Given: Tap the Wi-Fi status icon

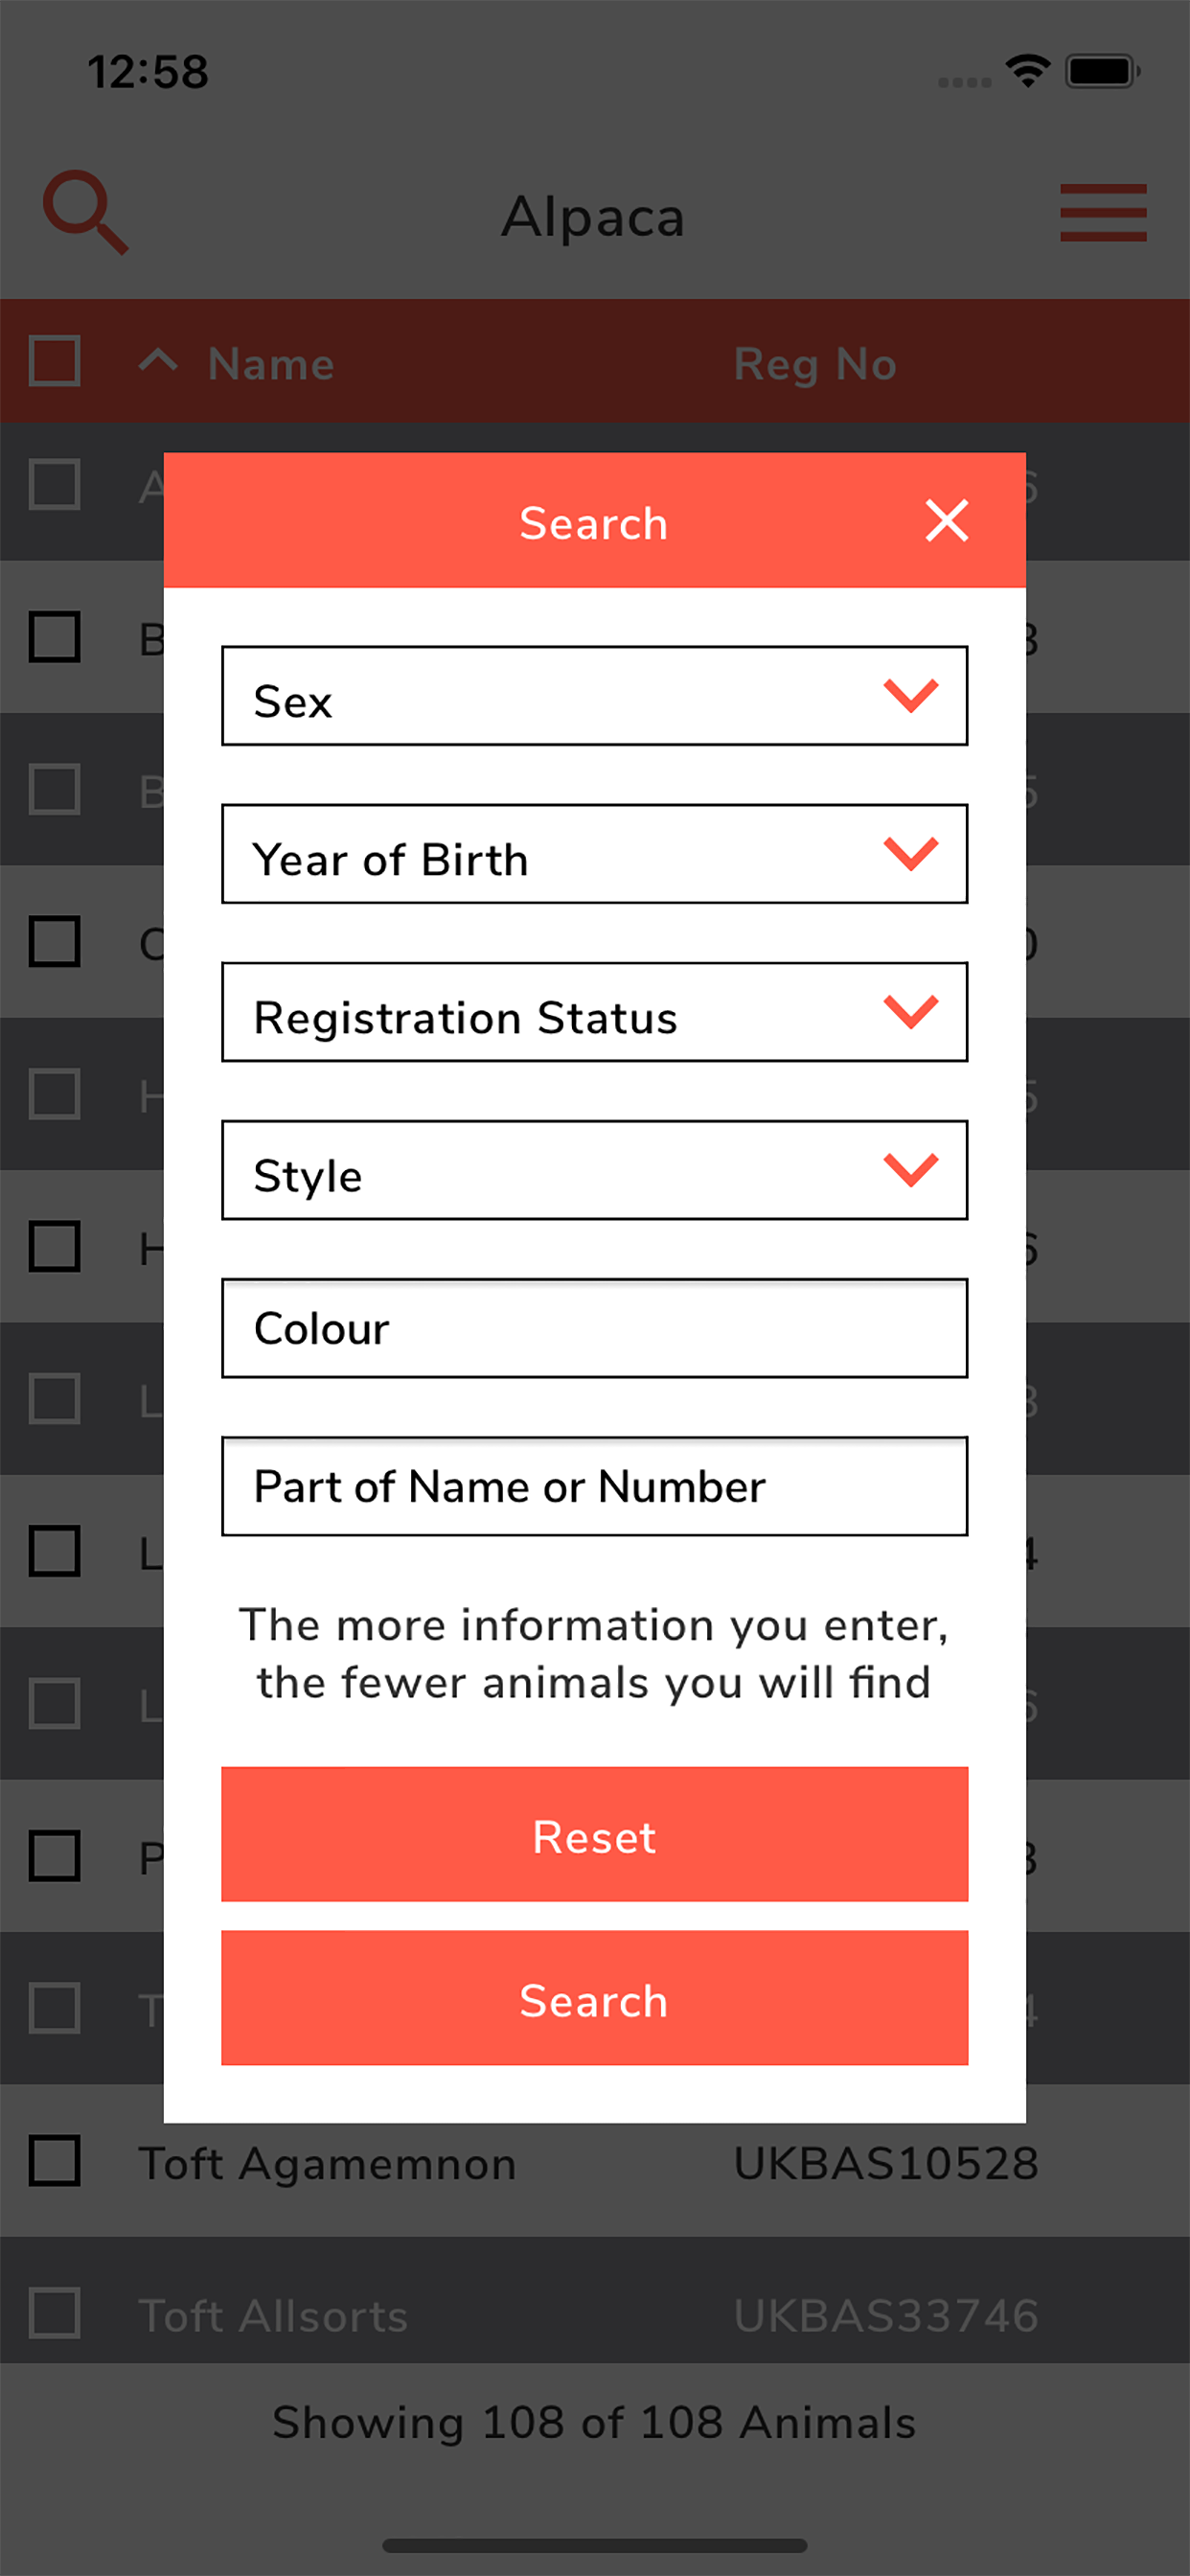Looking at the screenshot, I should click(x=1027, y=71).
